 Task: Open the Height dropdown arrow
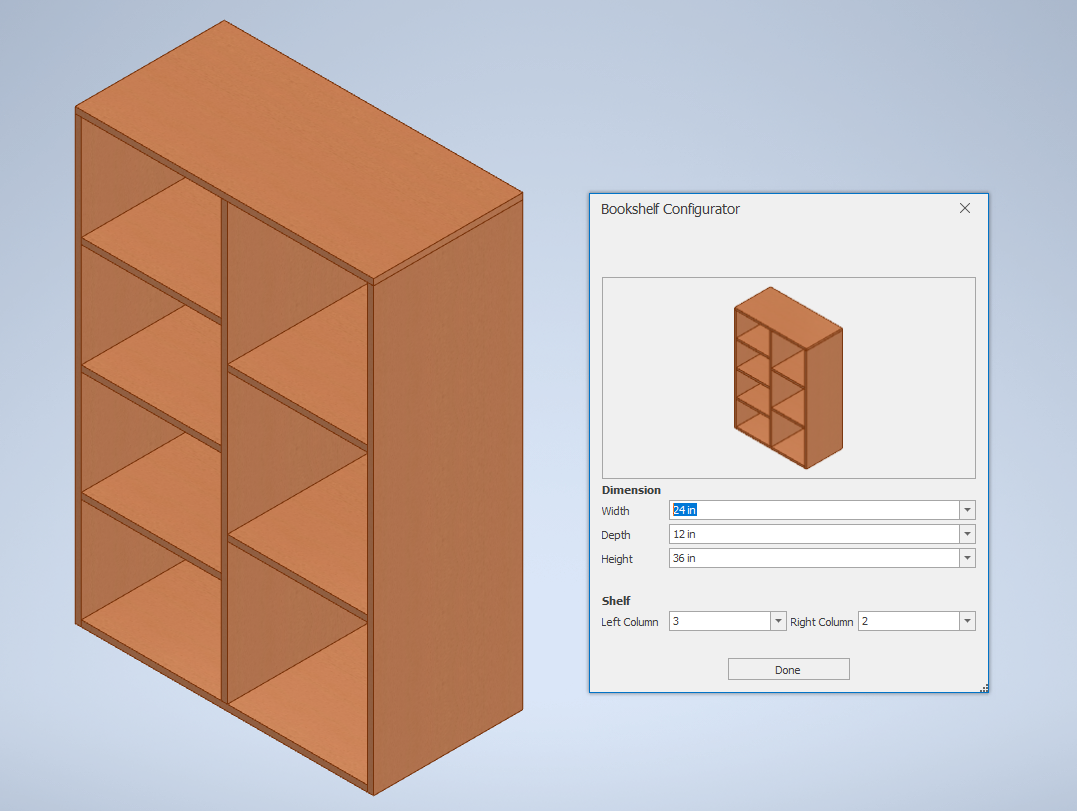pos(967,558)
